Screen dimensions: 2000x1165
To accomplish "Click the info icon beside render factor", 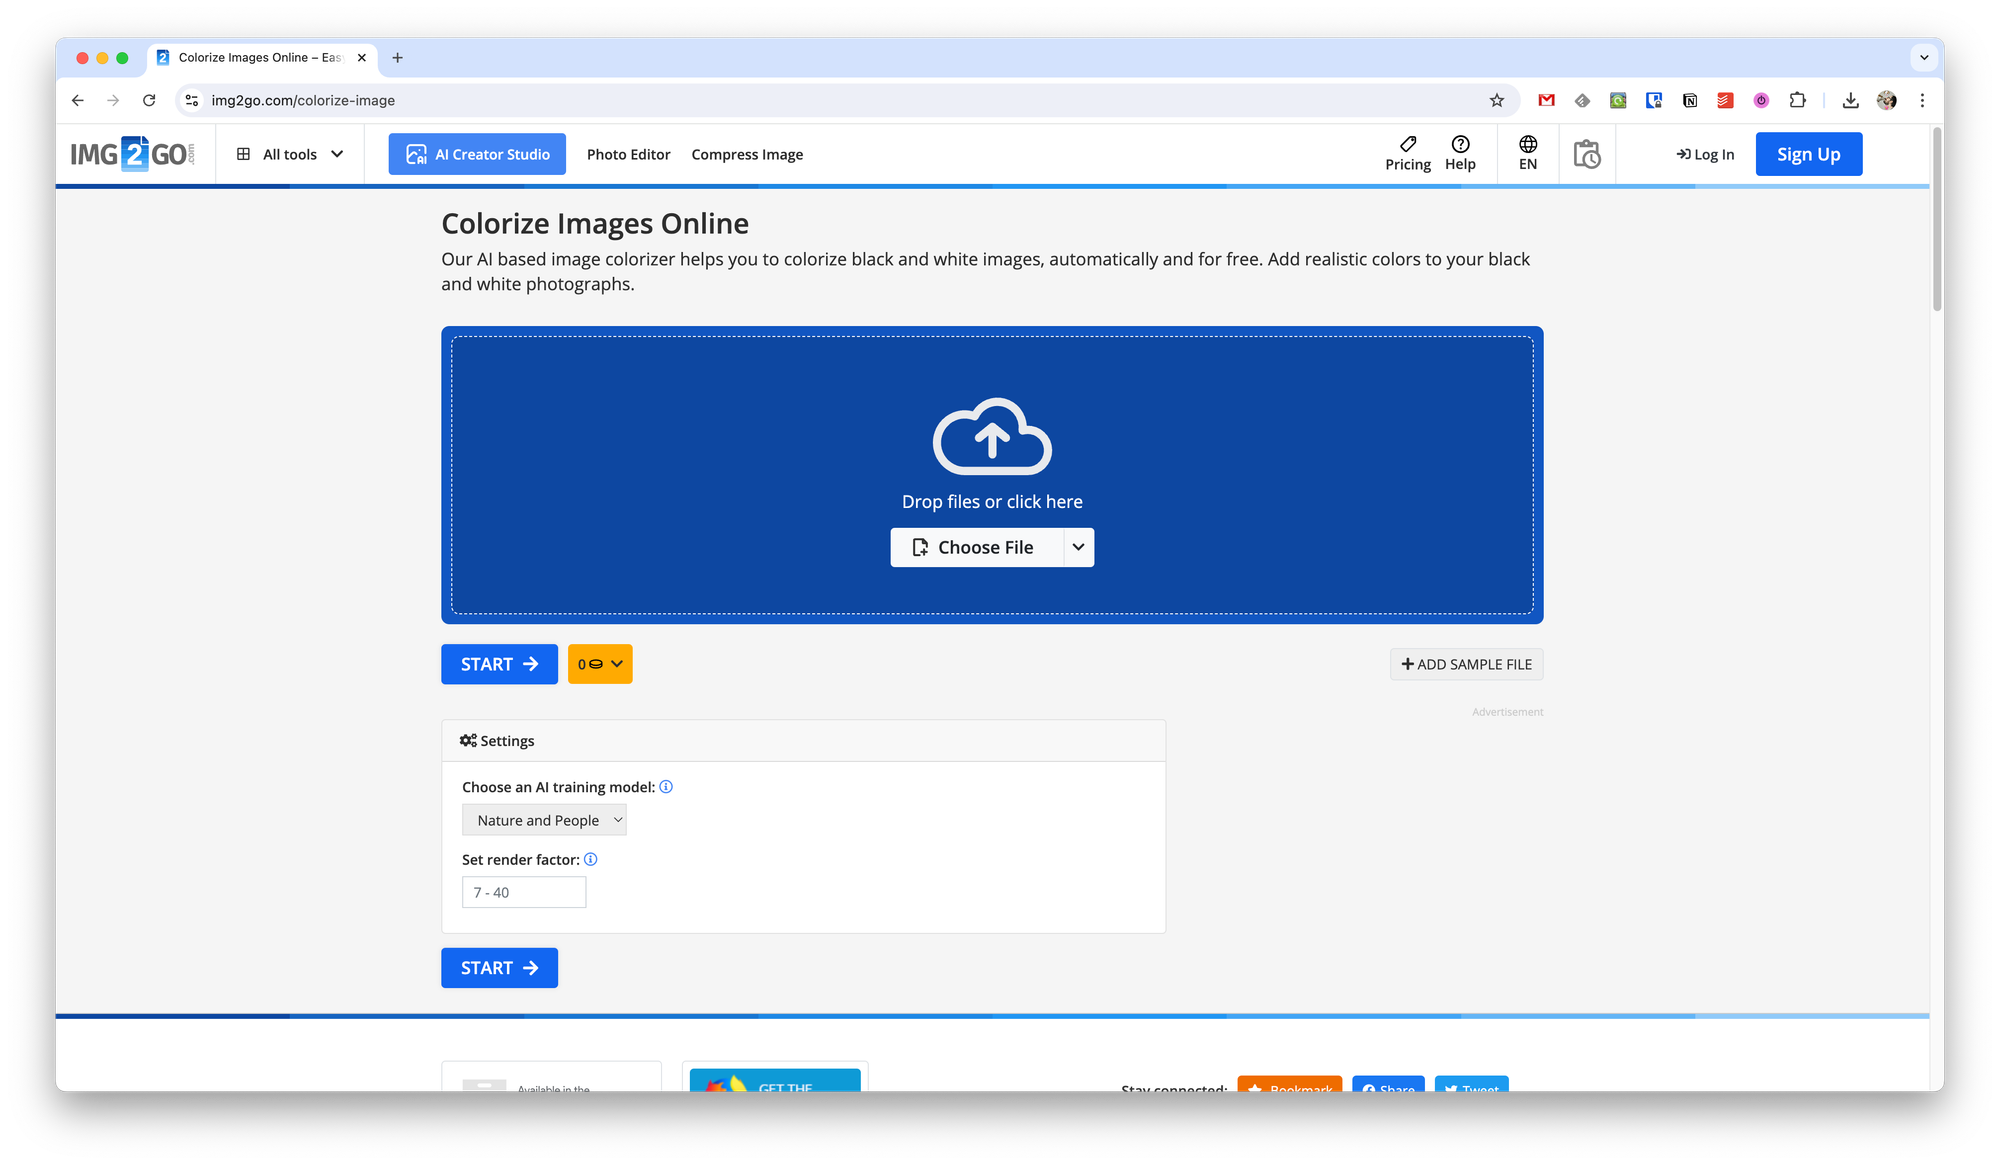I will pyautogui.click(x=590, y=859).
